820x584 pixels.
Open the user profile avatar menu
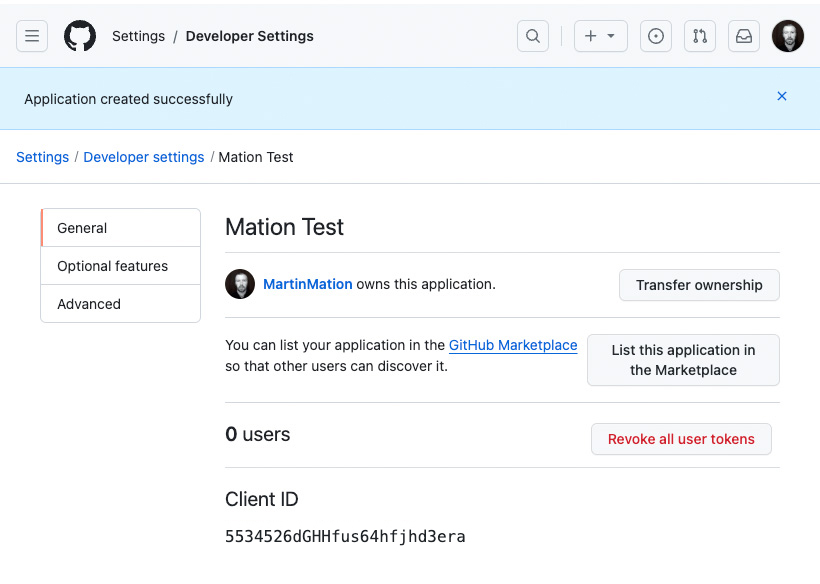[x=788, y=36]
